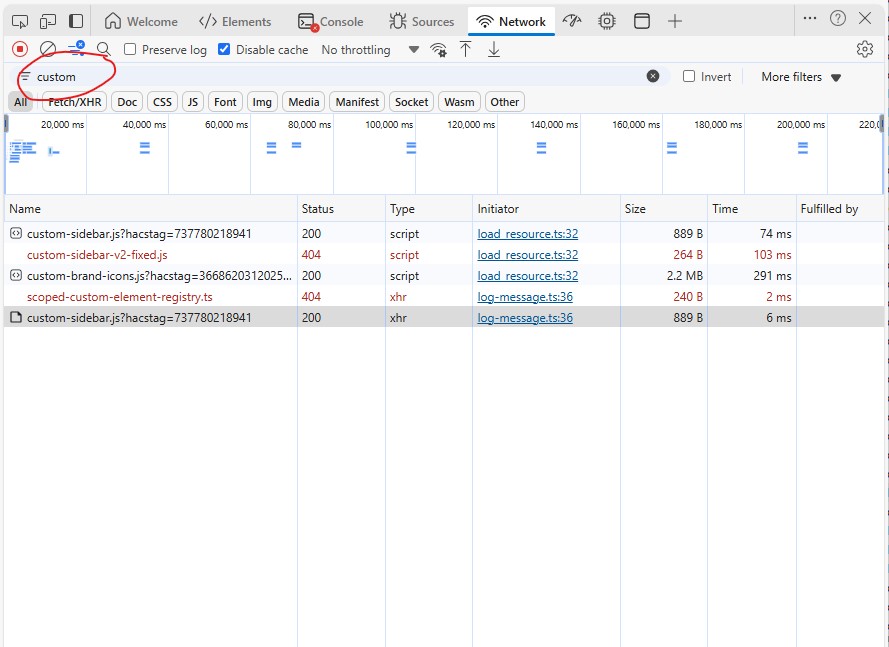
Task: Click the inspect element picker icon
Action: click(20, 21)
